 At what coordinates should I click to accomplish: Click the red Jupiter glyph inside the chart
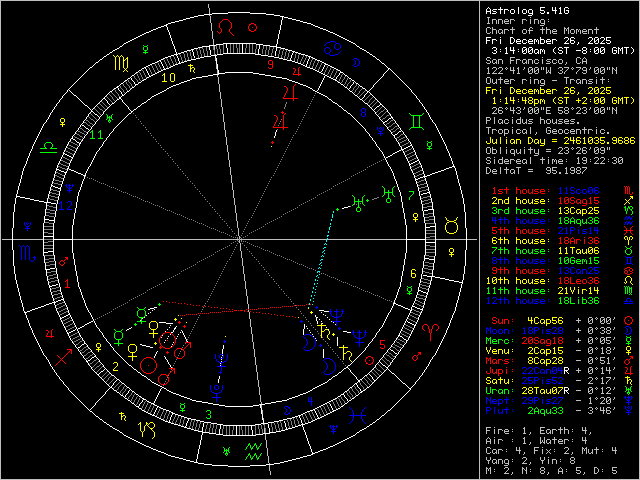pos(289,94)
